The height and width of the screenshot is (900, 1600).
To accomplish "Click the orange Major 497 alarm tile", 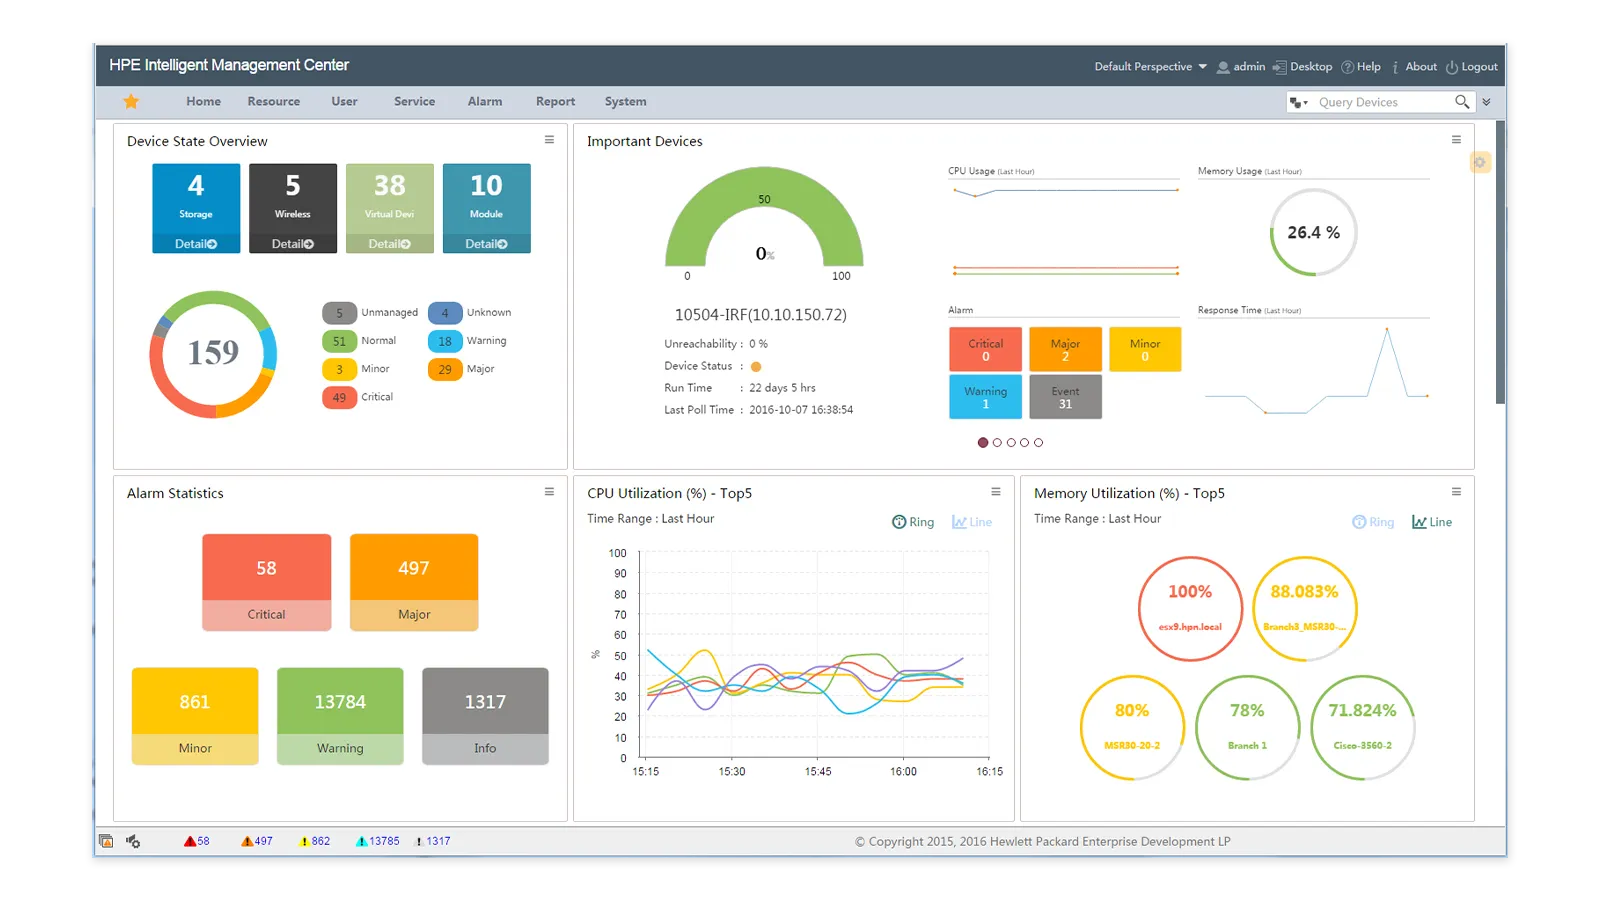I will 414,582.
